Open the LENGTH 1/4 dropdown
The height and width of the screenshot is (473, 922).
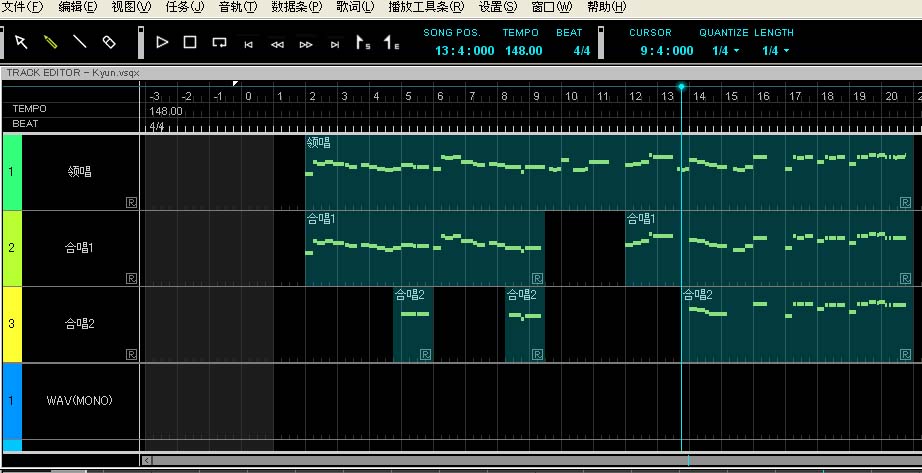[x=776, y=51]
